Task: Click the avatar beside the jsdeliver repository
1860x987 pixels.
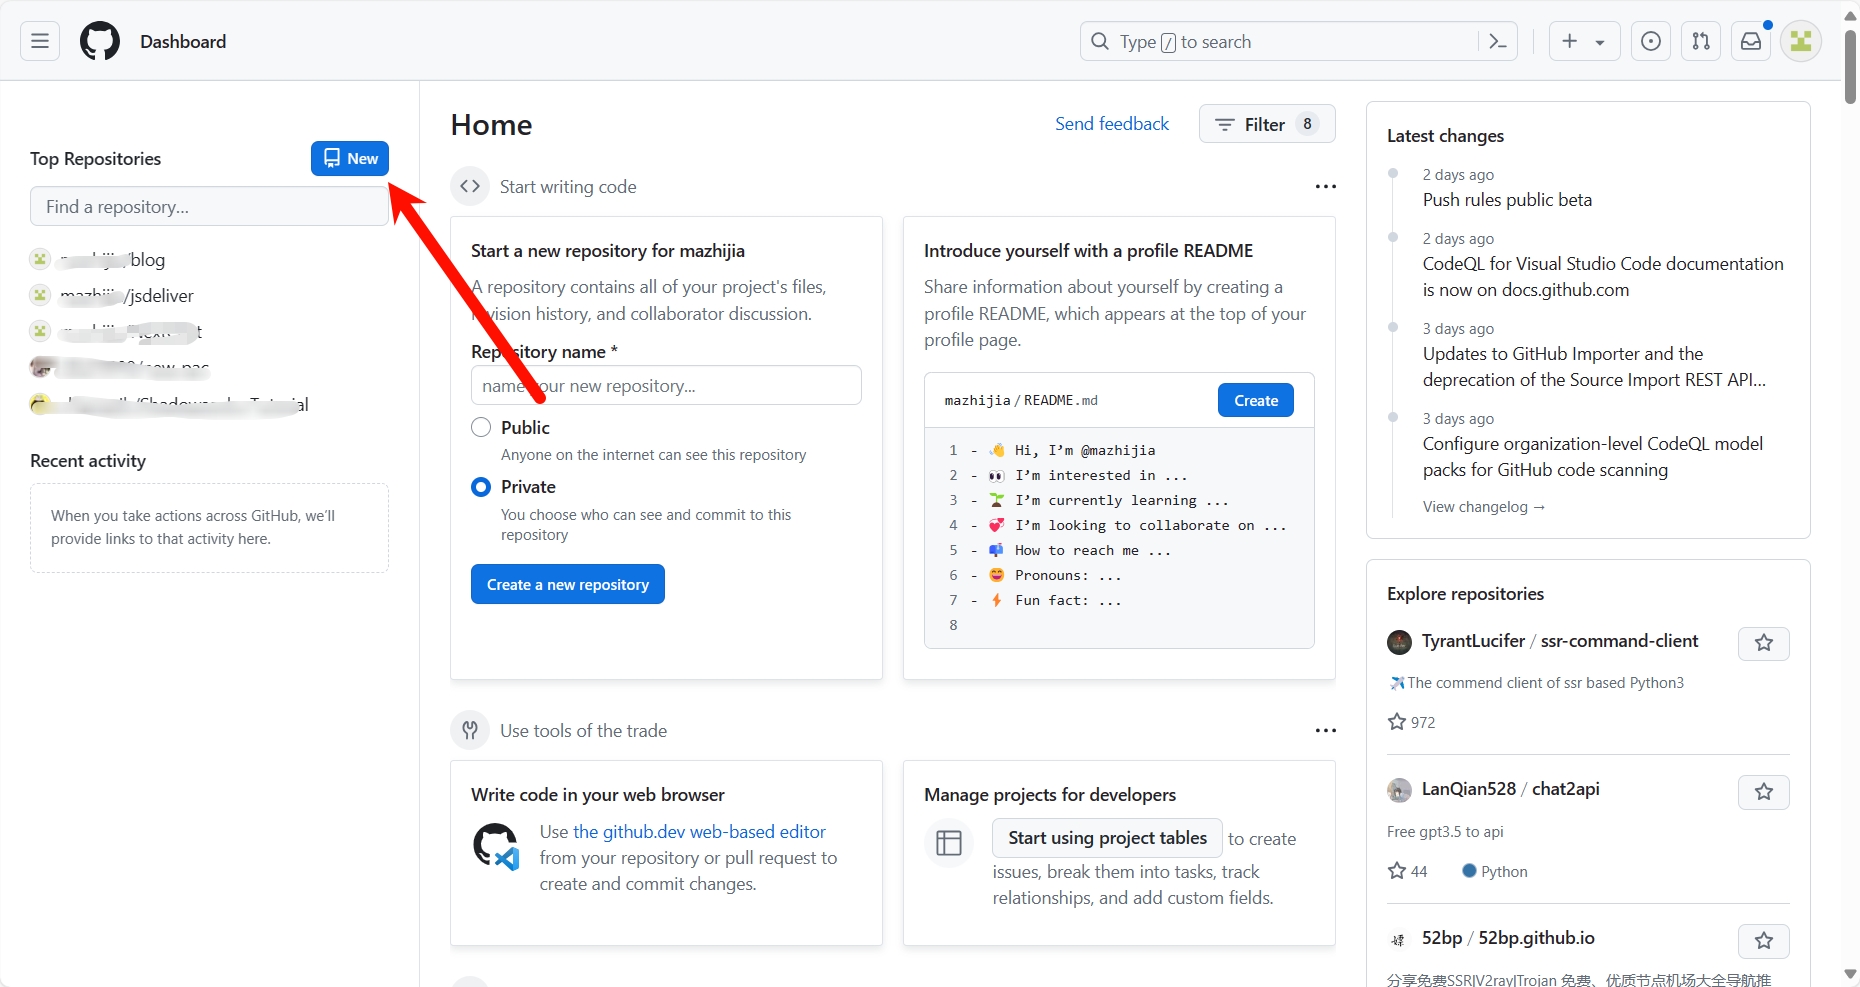Action: point(40,295)
